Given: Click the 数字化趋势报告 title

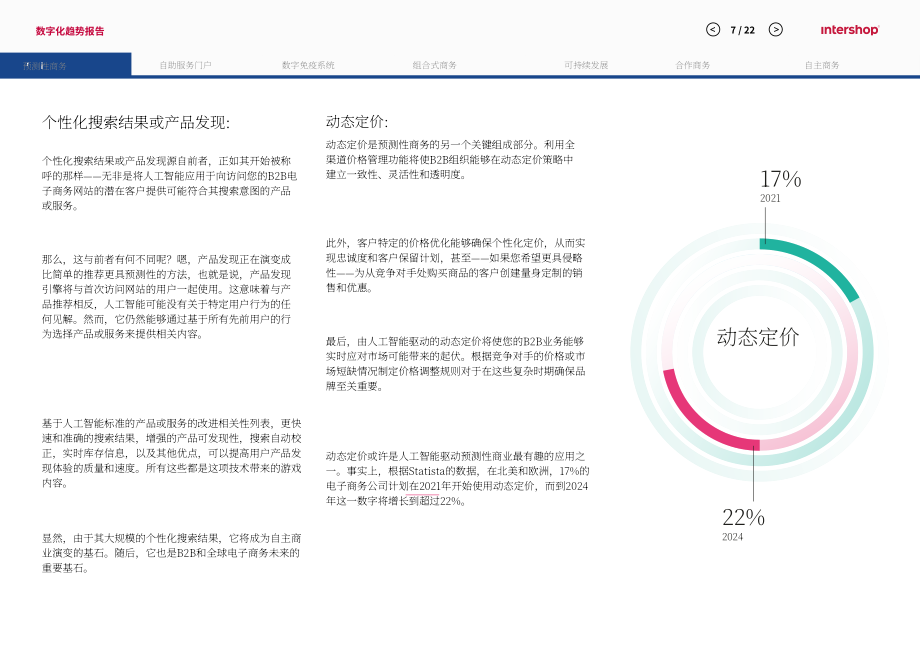Looking at the screenshot, I should 70,31.
